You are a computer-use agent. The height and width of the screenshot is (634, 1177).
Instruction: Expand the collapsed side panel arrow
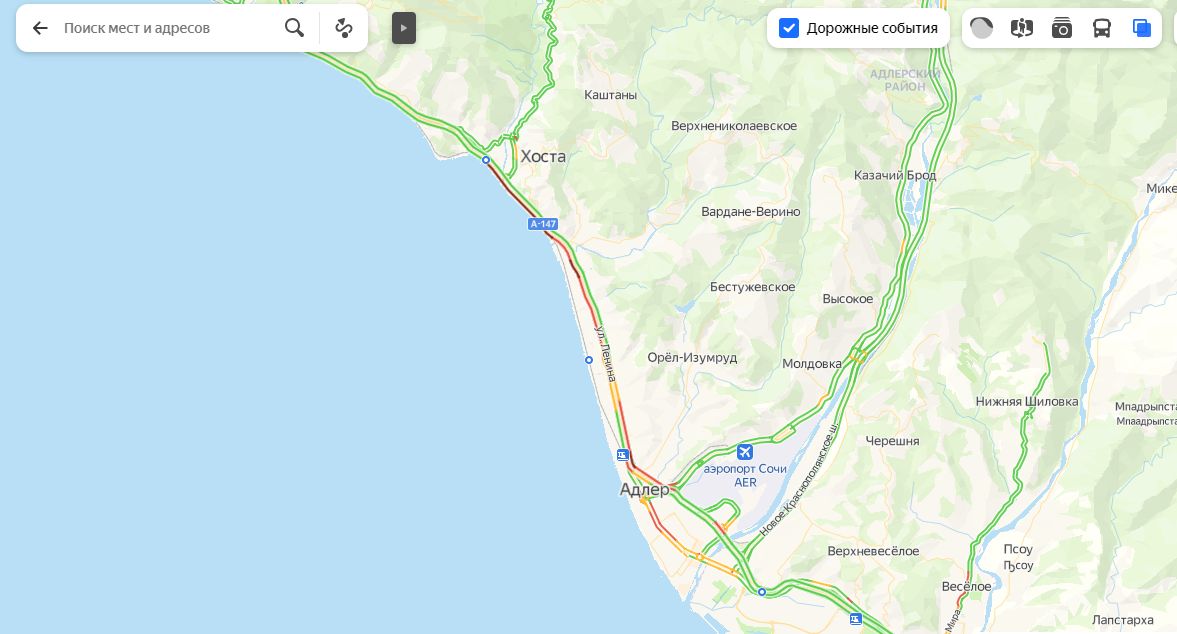click(404, 29)
